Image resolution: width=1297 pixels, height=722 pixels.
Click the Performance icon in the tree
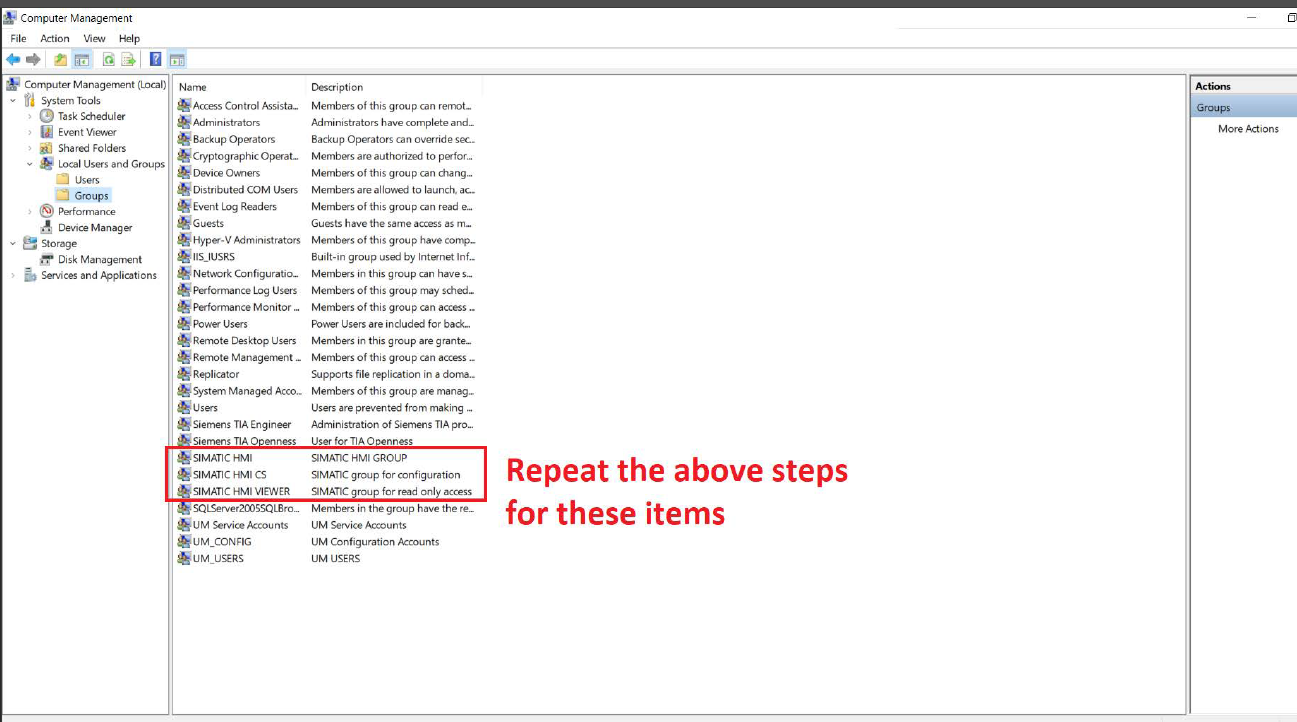tap(47, 211)
